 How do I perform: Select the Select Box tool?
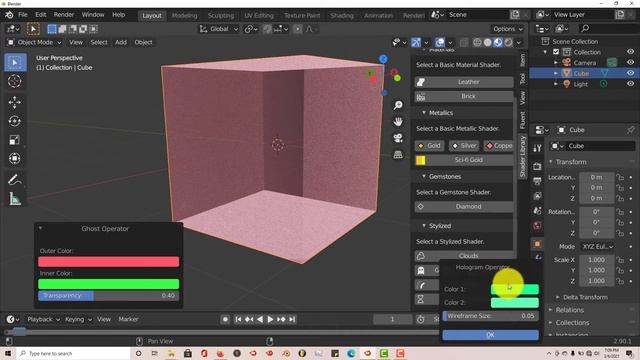pyautogui.click(x=15, y=62)
